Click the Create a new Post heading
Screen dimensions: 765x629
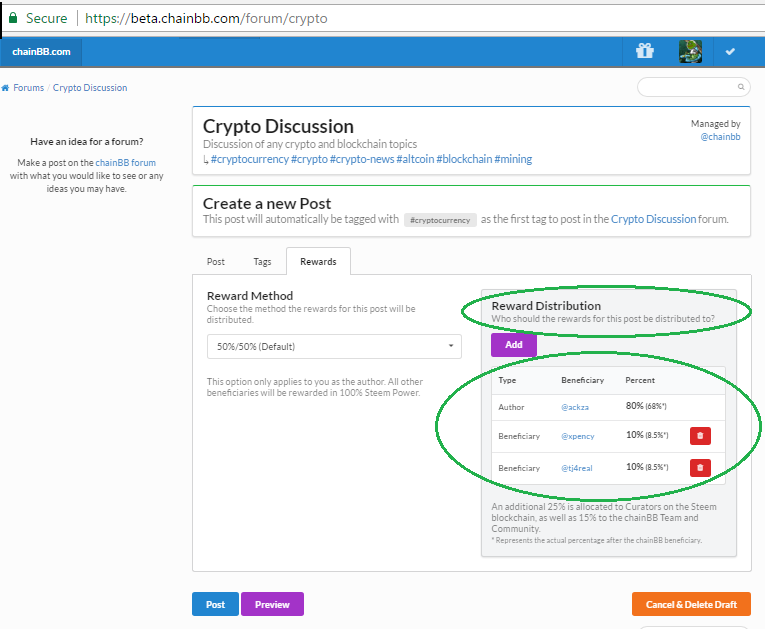(x=267, y=203)
